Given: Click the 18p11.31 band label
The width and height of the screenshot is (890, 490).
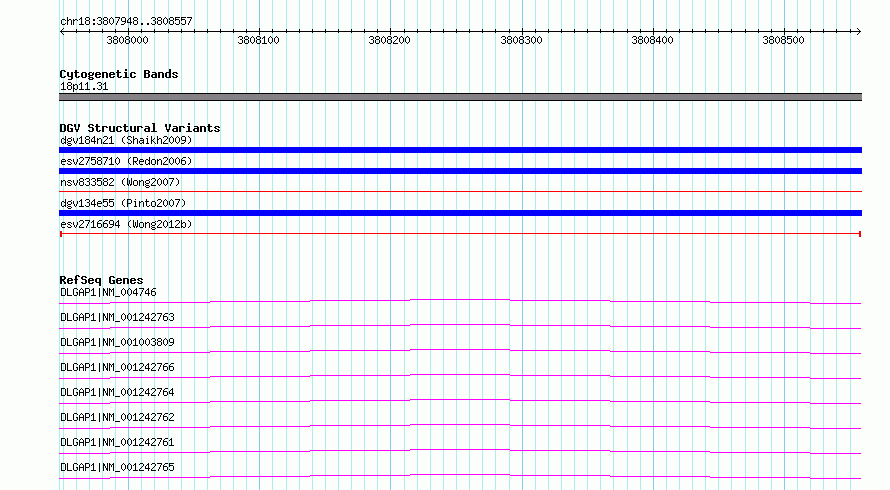Looking at the screenshot, I should click(84, 86).
